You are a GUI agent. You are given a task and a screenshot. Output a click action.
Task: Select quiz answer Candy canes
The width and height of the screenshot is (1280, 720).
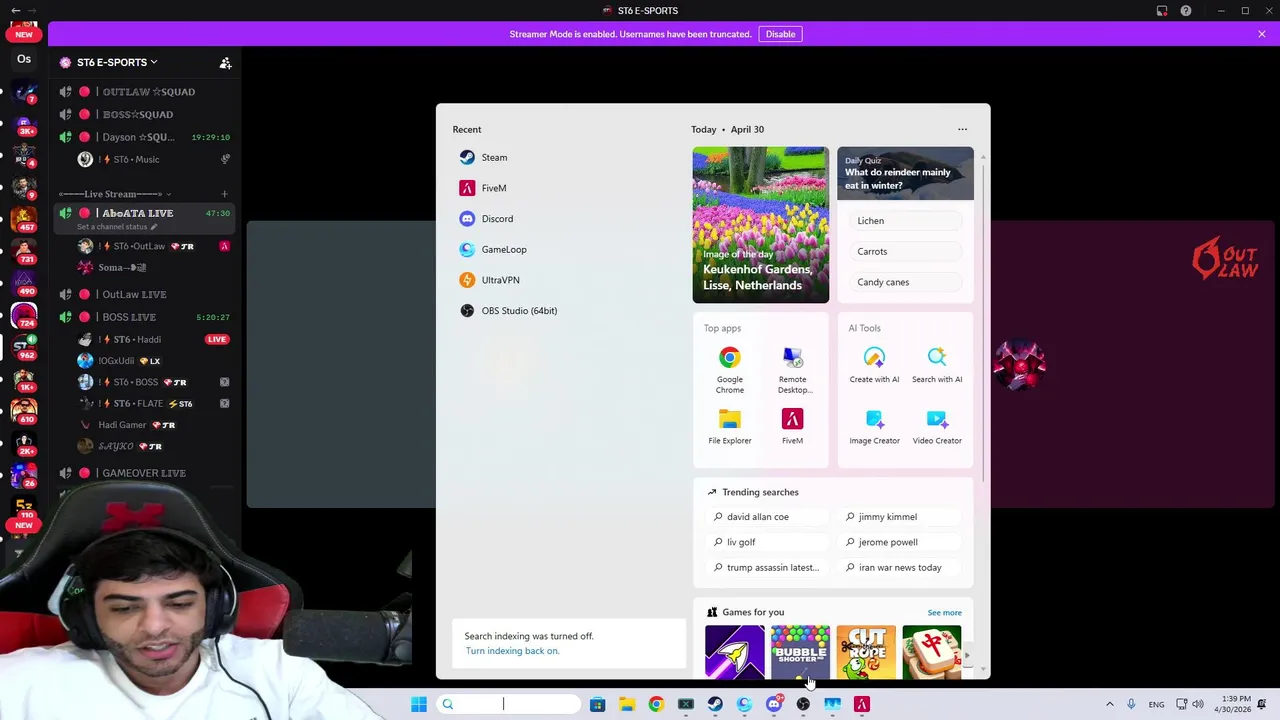(905, 282)
